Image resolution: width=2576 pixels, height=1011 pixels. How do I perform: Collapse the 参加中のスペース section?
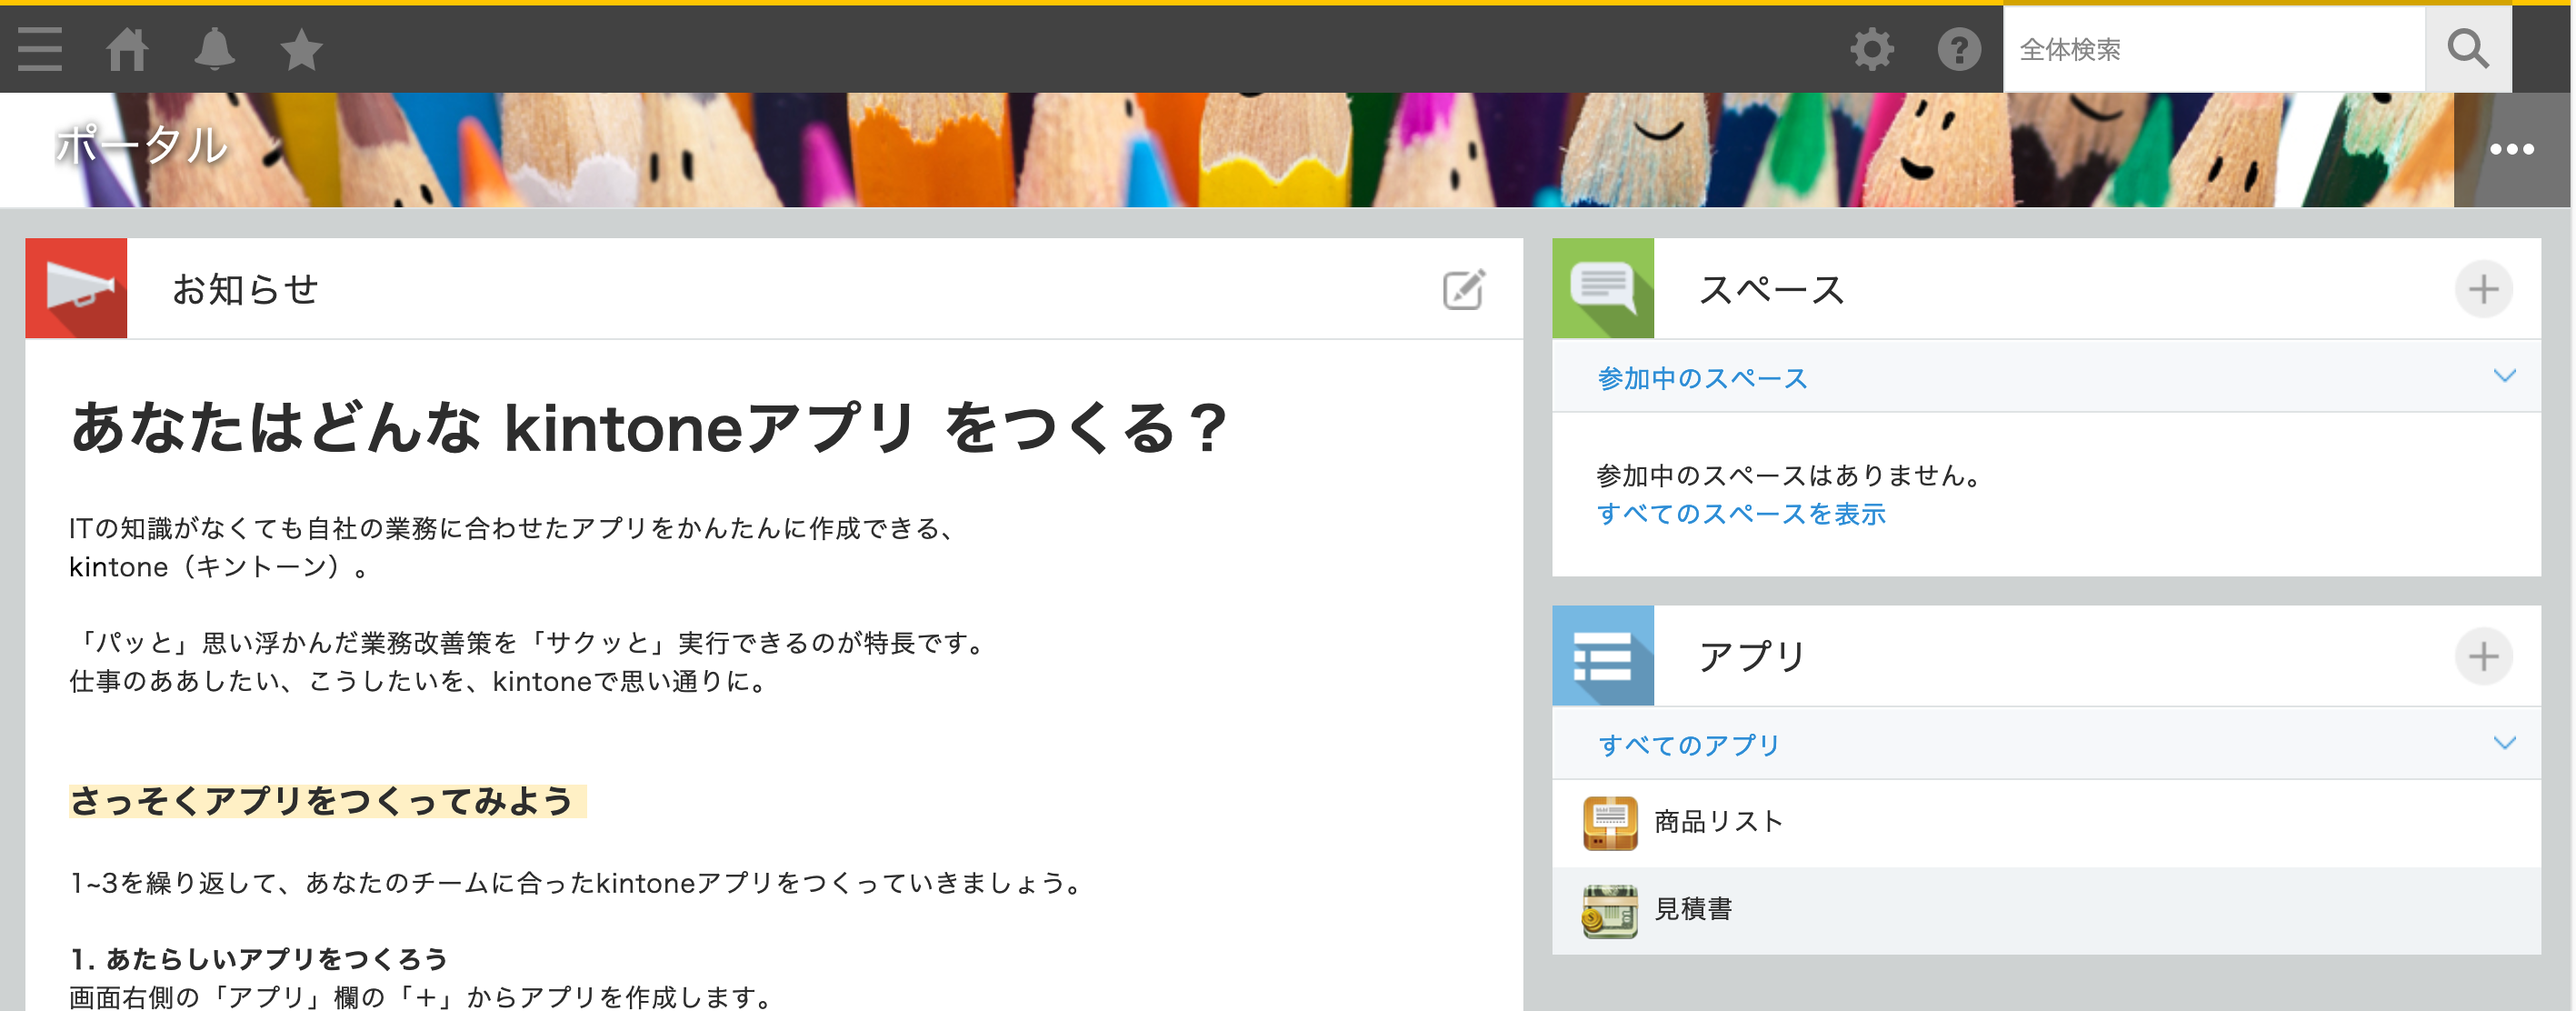2504,375
